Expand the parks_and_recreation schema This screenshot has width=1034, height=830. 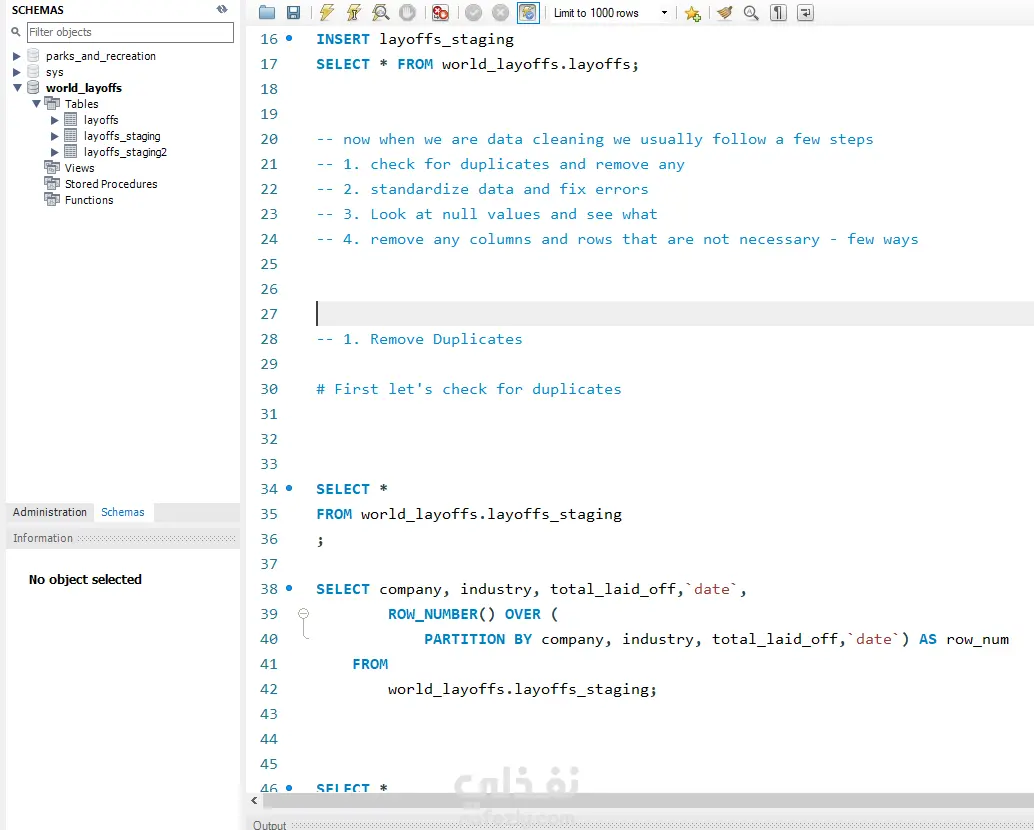click(17, 56)
